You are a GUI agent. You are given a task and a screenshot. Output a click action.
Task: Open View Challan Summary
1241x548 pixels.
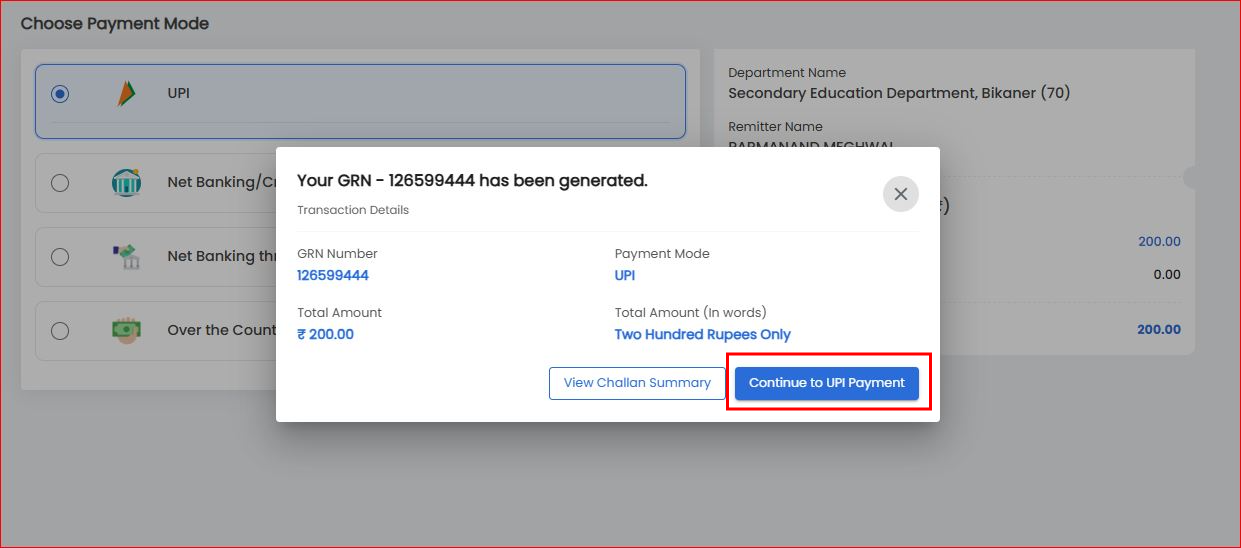click(x=637, y=383)
